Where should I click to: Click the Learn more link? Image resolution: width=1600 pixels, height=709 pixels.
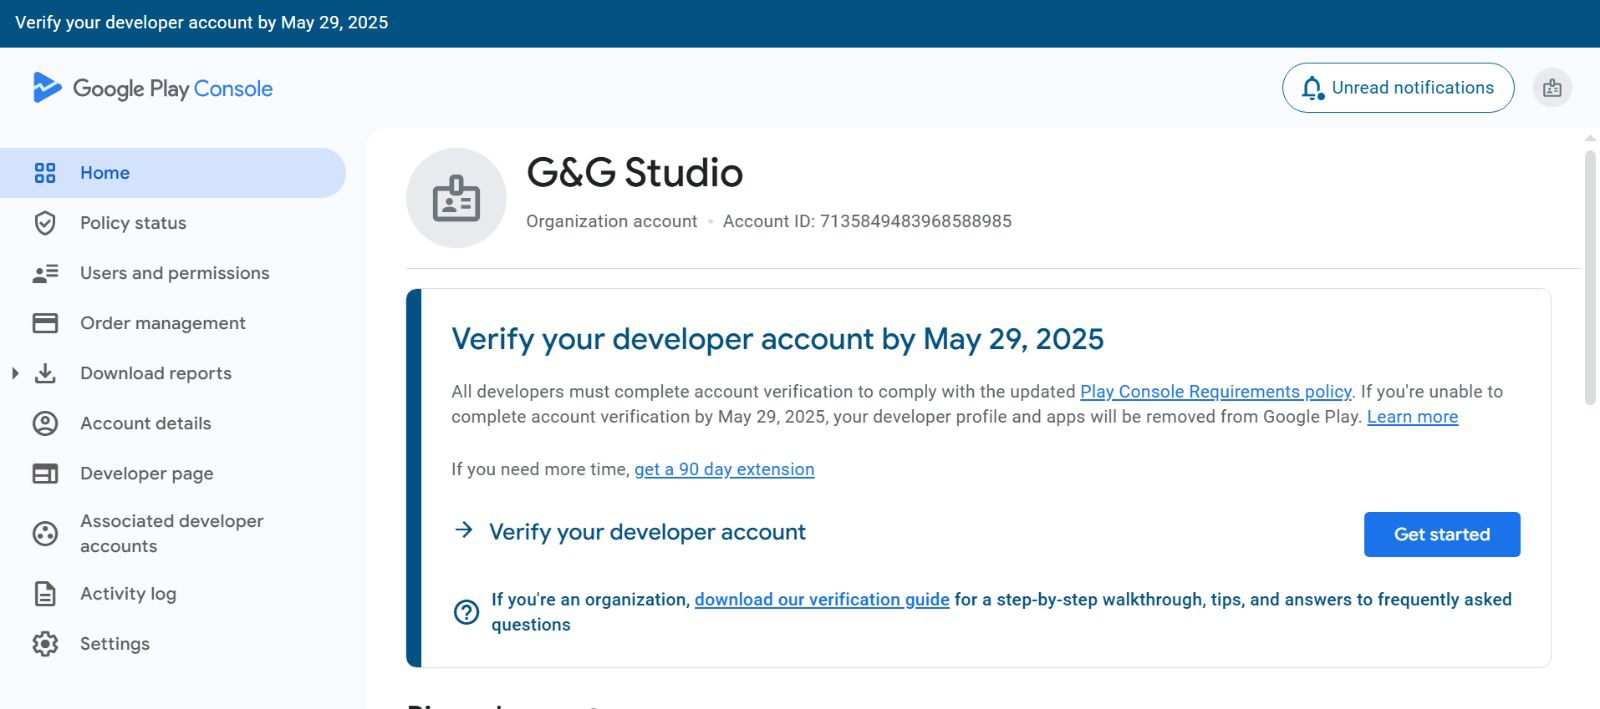[1412, 416]
